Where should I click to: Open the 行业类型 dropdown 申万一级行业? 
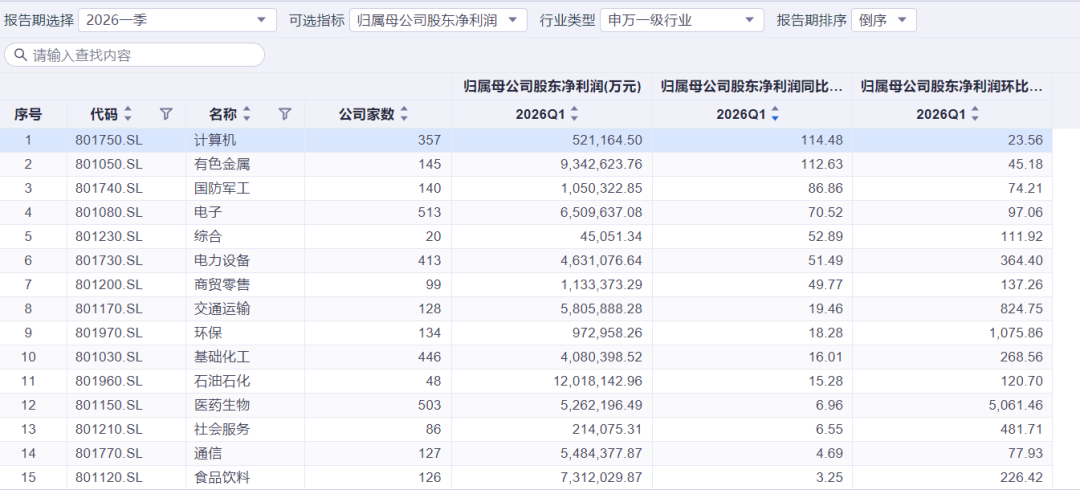click(682, 20)
